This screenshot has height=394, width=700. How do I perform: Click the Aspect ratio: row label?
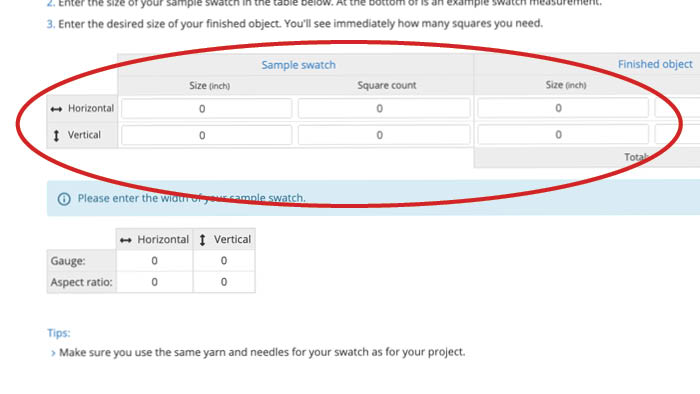point(81,282)
